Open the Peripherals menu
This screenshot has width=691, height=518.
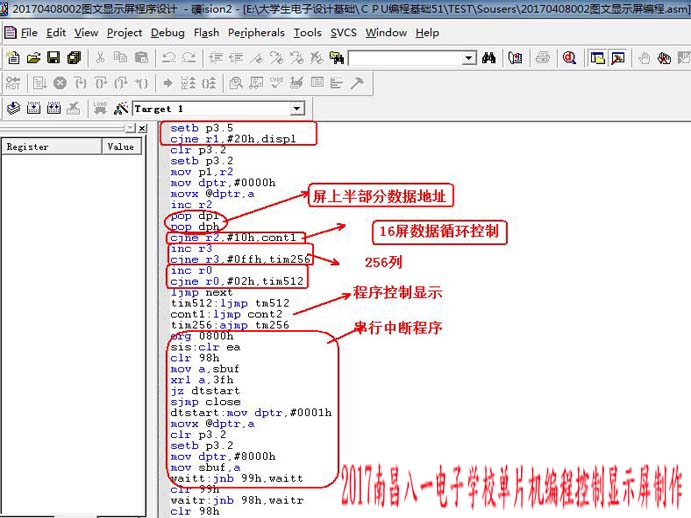(256, 33)
